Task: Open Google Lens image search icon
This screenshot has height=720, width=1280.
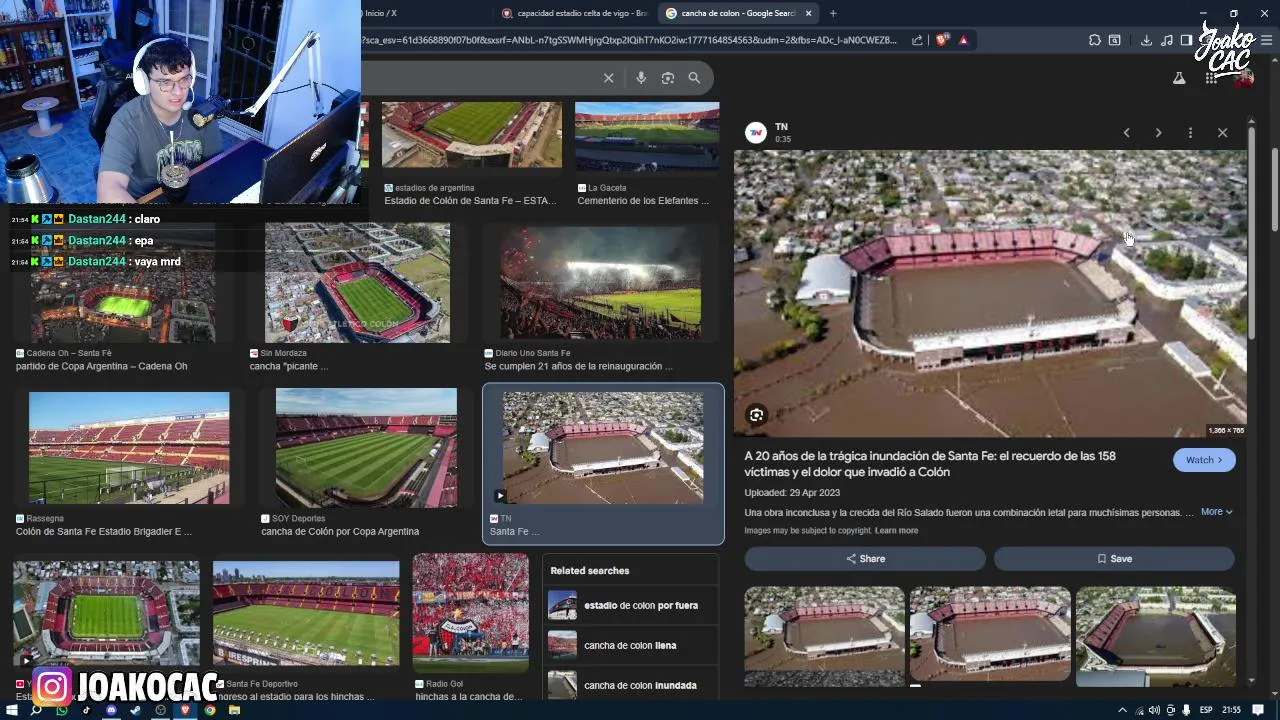Action: click(668, 78)
